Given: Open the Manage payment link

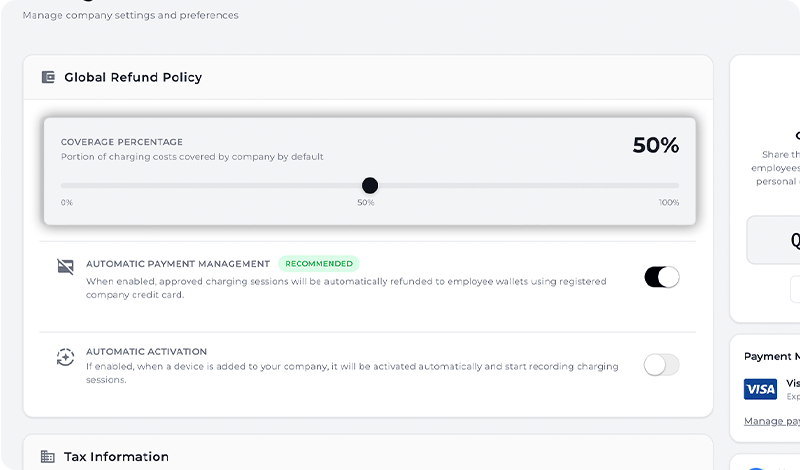Looking at the screenshot, I should tap(771, 421).
